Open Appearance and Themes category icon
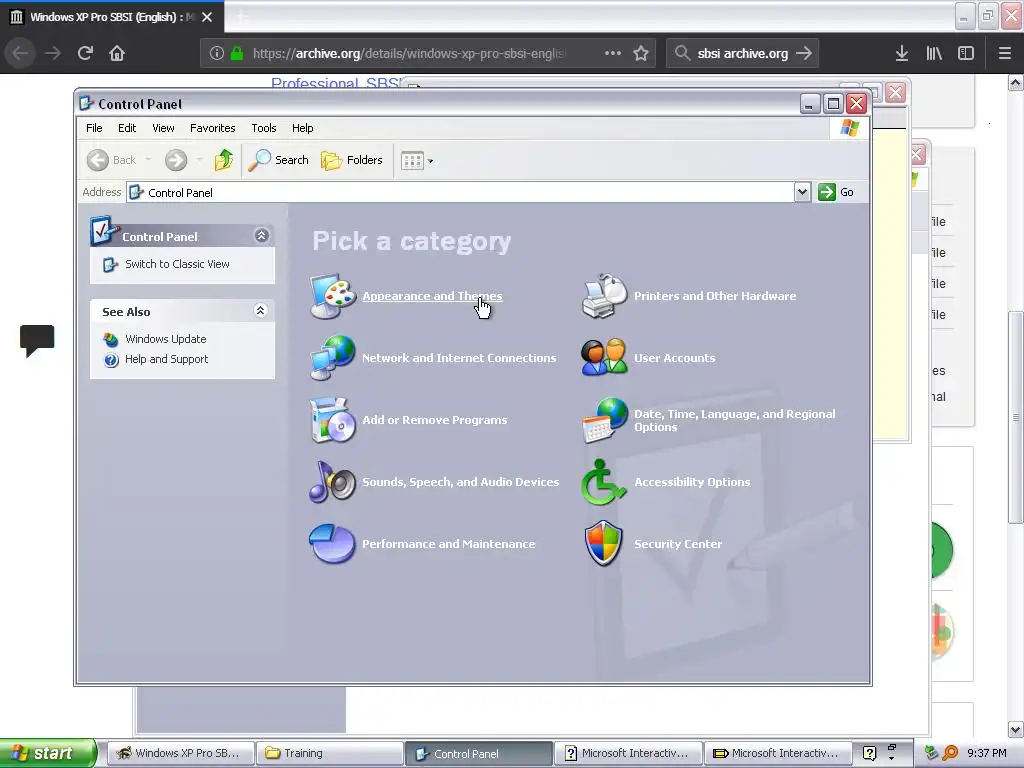Screen dimensions: 1024x768 pos(332,296)
